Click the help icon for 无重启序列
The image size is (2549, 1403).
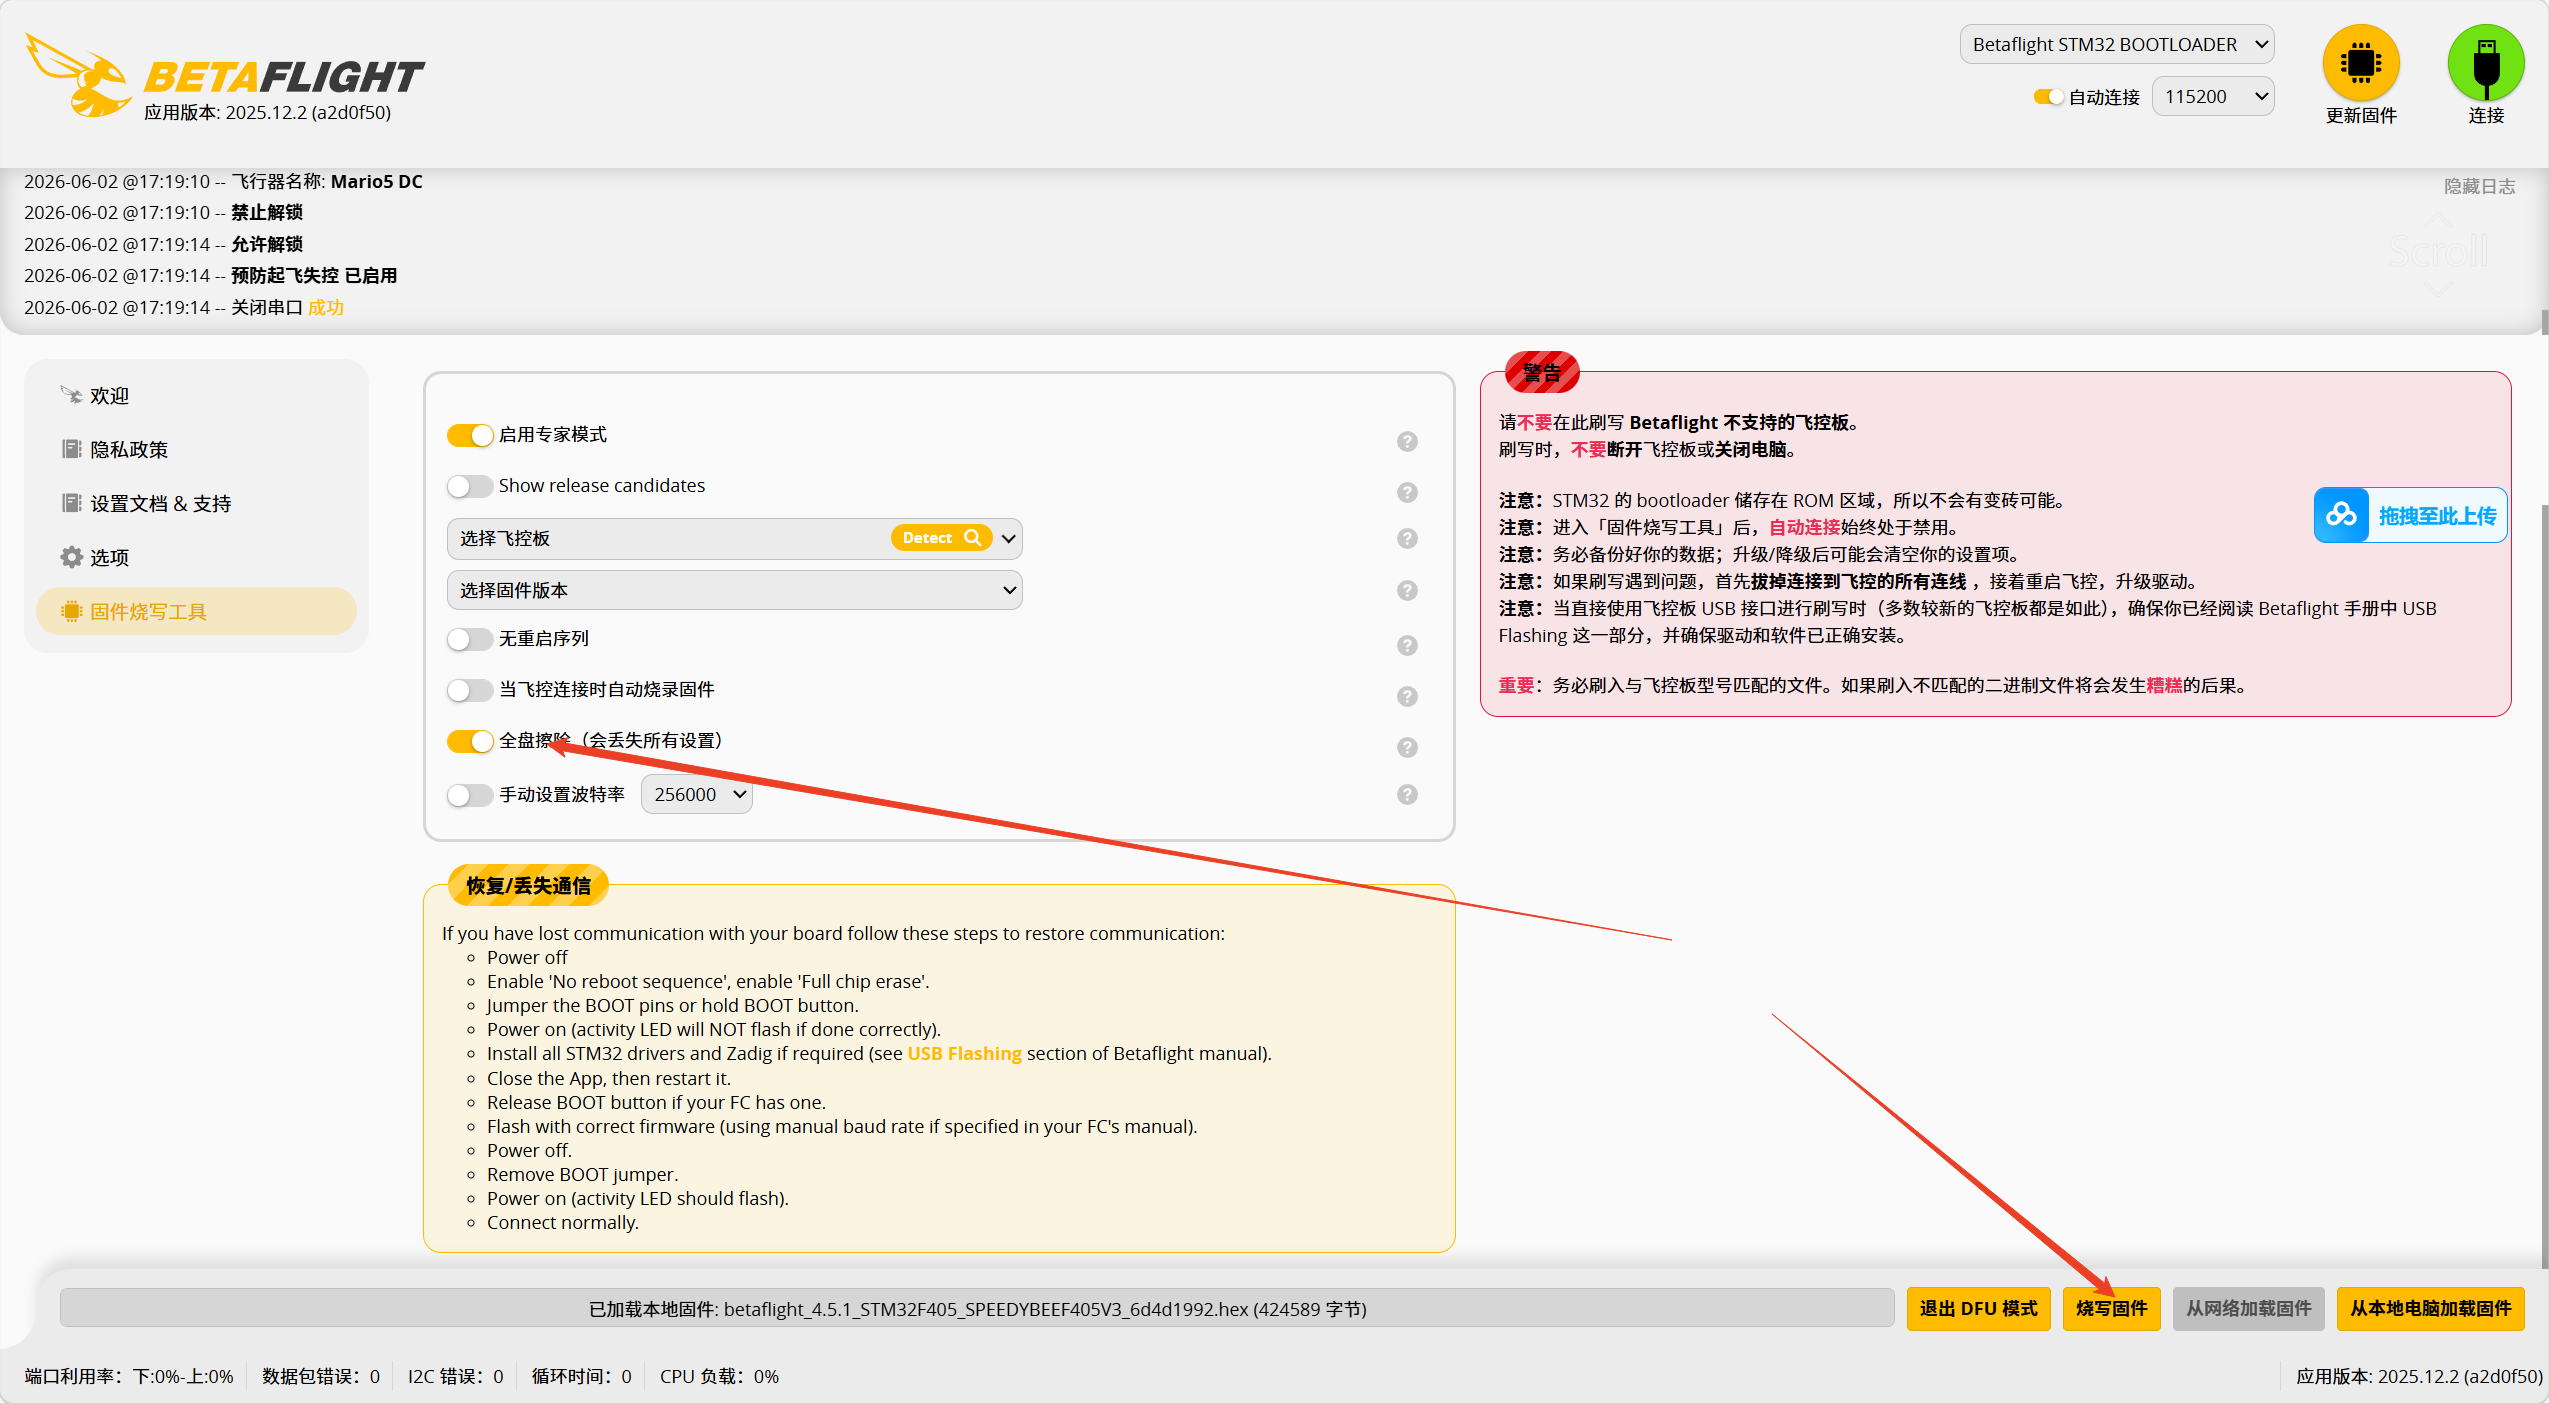[1407, 645]
